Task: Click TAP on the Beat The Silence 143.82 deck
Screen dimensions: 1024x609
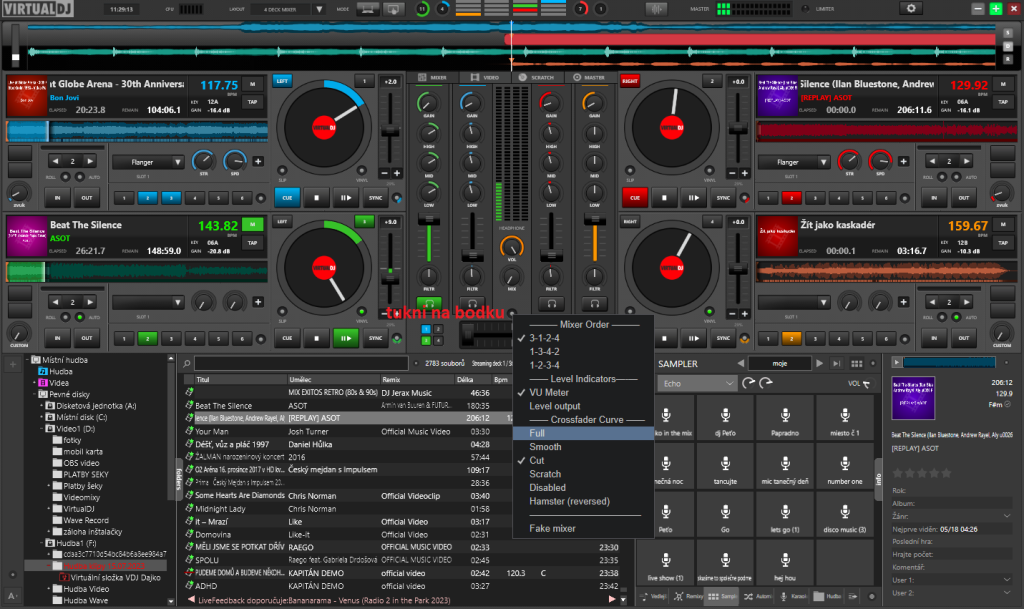Action: pyautogui.click(x=252, y=242)
